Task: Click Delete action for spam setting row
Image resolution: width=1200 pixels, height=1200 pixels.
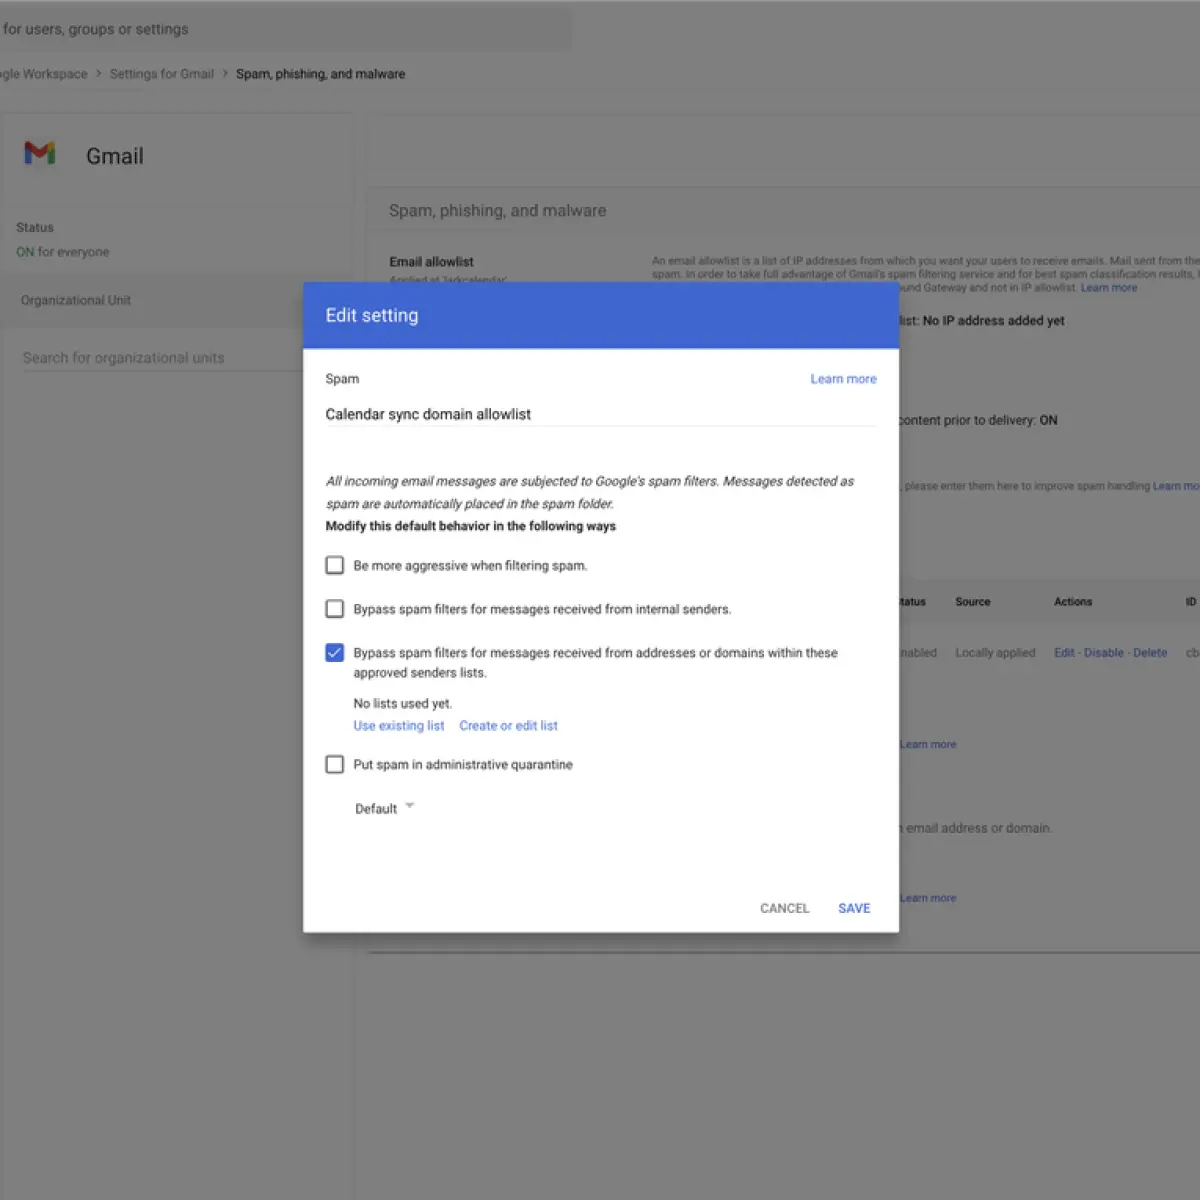Action: (1150, 653)
